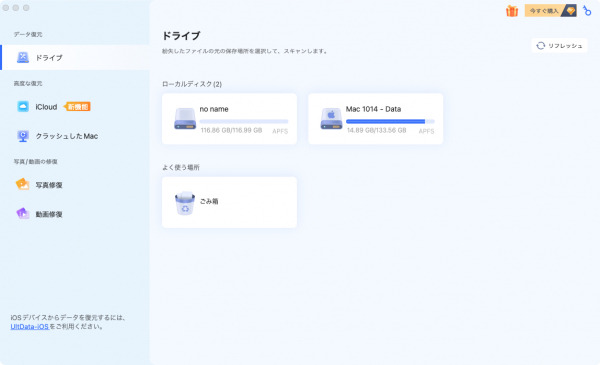Select the ドライブ sidebar item
Image resolution: width=600 pixels, height=365 pixels.
pyautogui.click(x=75, y=57)
